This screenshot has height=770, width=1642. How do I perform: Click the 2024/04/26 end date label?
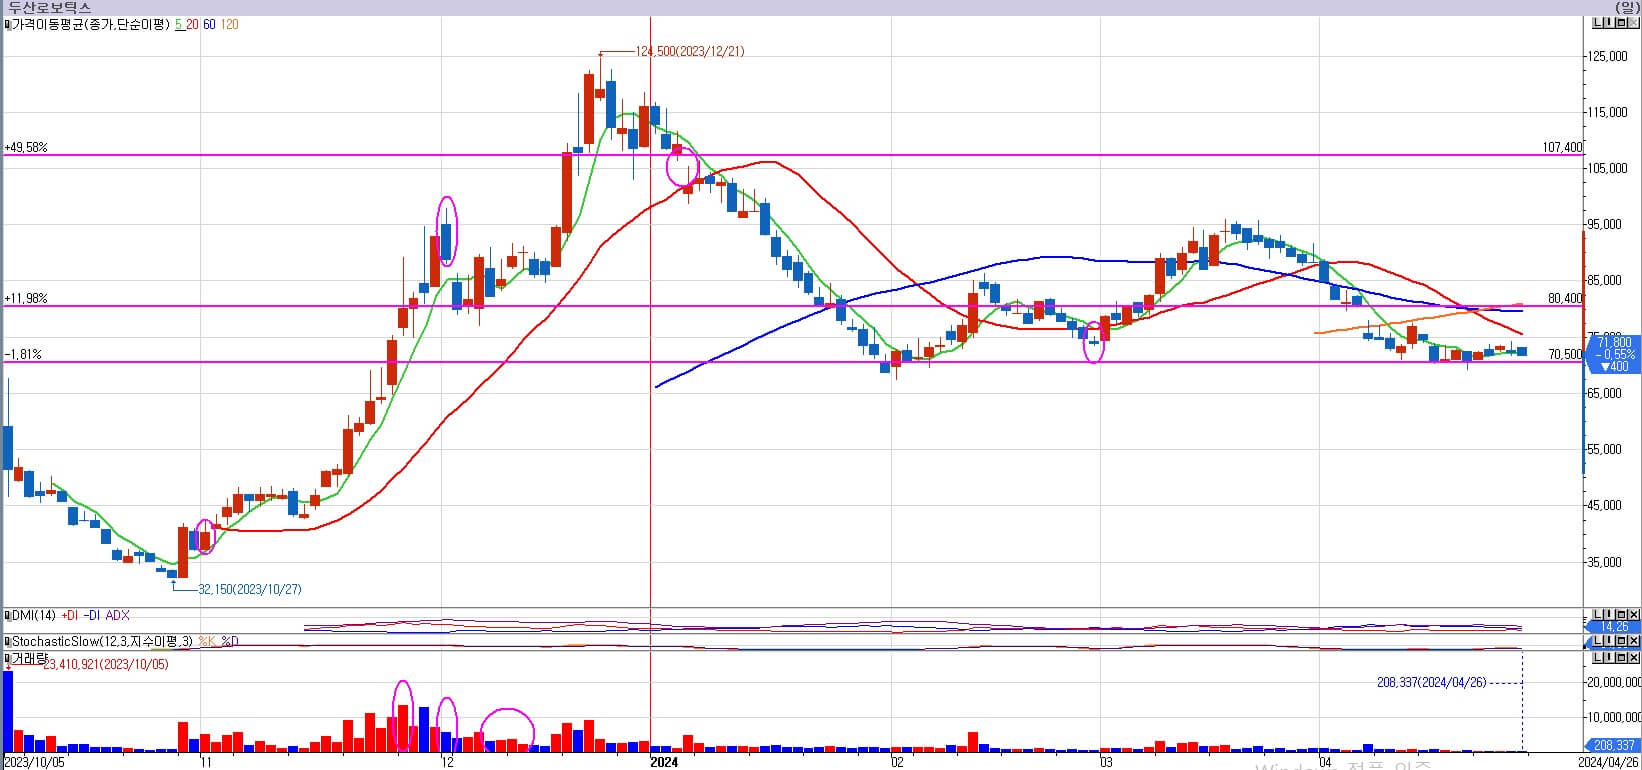click(1608, 762)
